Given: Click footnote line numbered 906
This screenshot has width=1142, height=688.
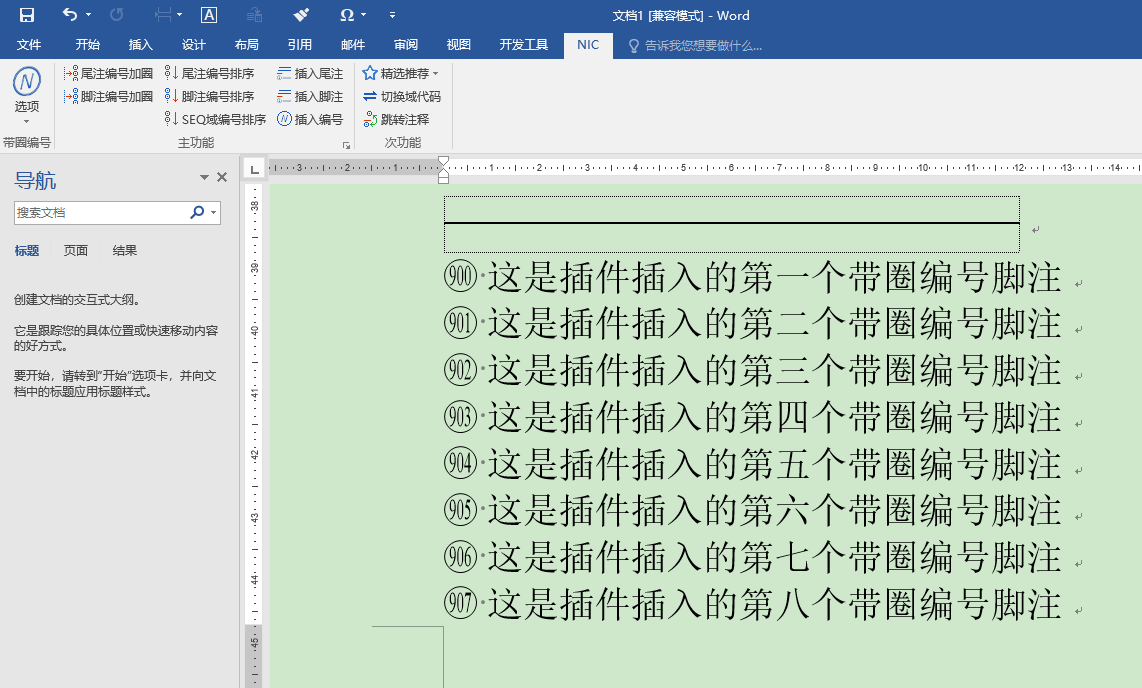Looking at the screenshot, I should point(752,558).
